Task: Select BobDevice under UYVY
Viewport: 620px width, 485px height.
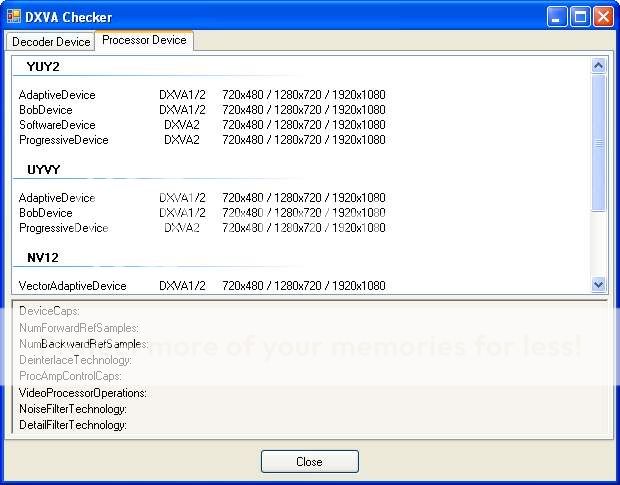Action: 45,213
